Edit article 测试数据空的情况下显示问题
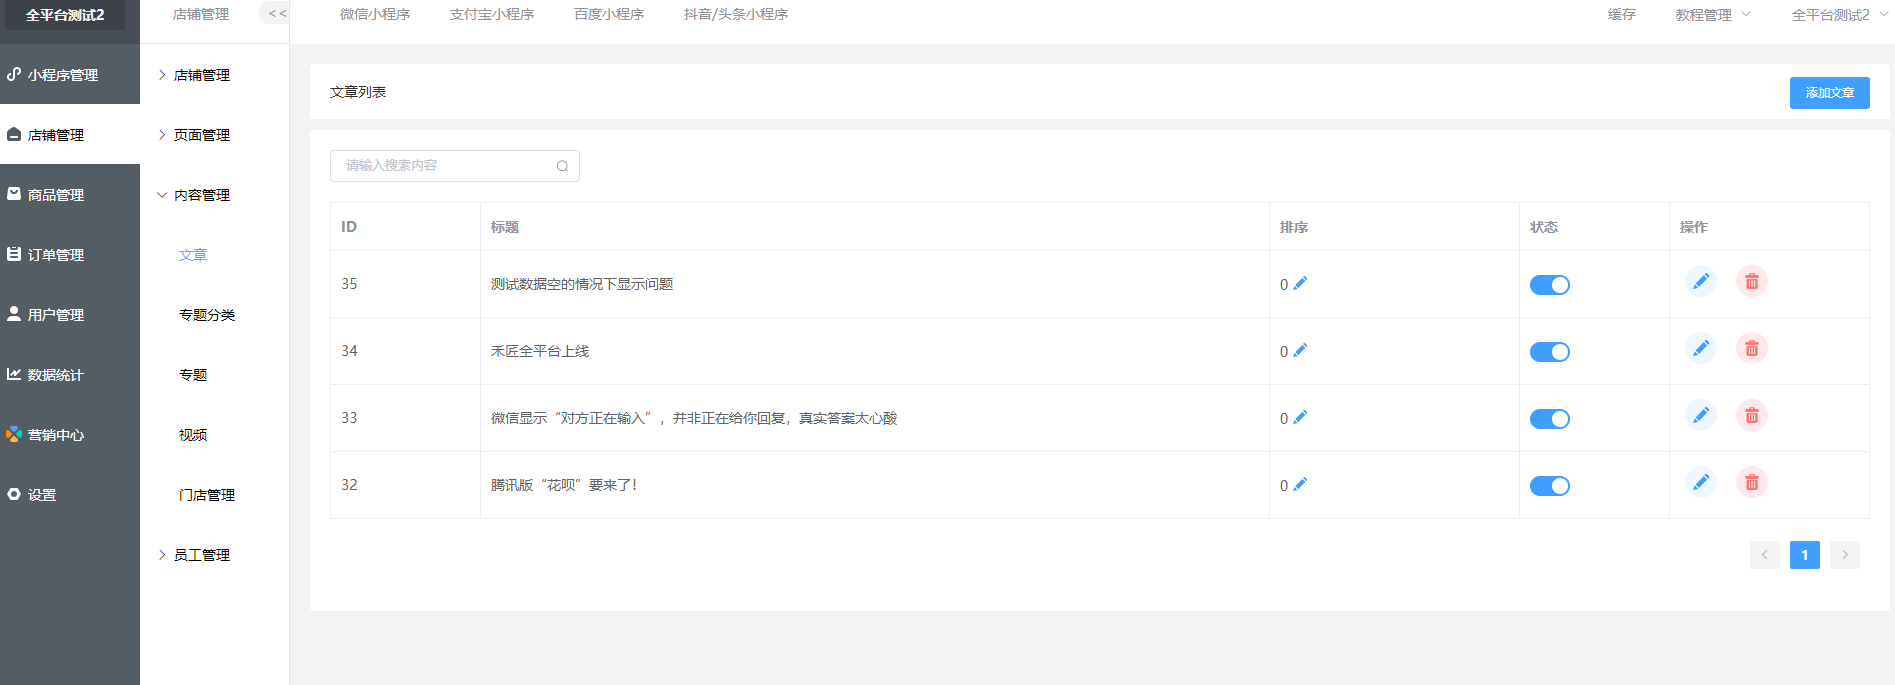The width and height of the screenshot is (1895, 685). (1700, 282)
